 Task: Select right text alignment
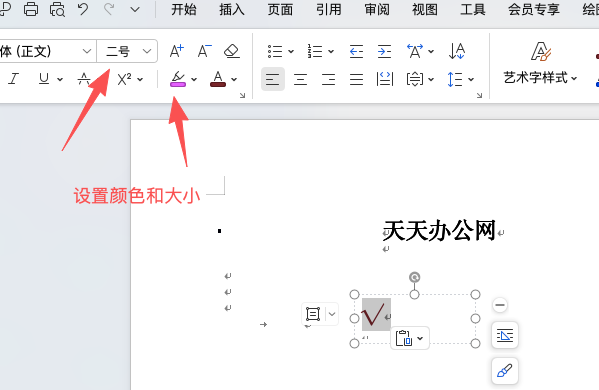[x=329, y=79]
